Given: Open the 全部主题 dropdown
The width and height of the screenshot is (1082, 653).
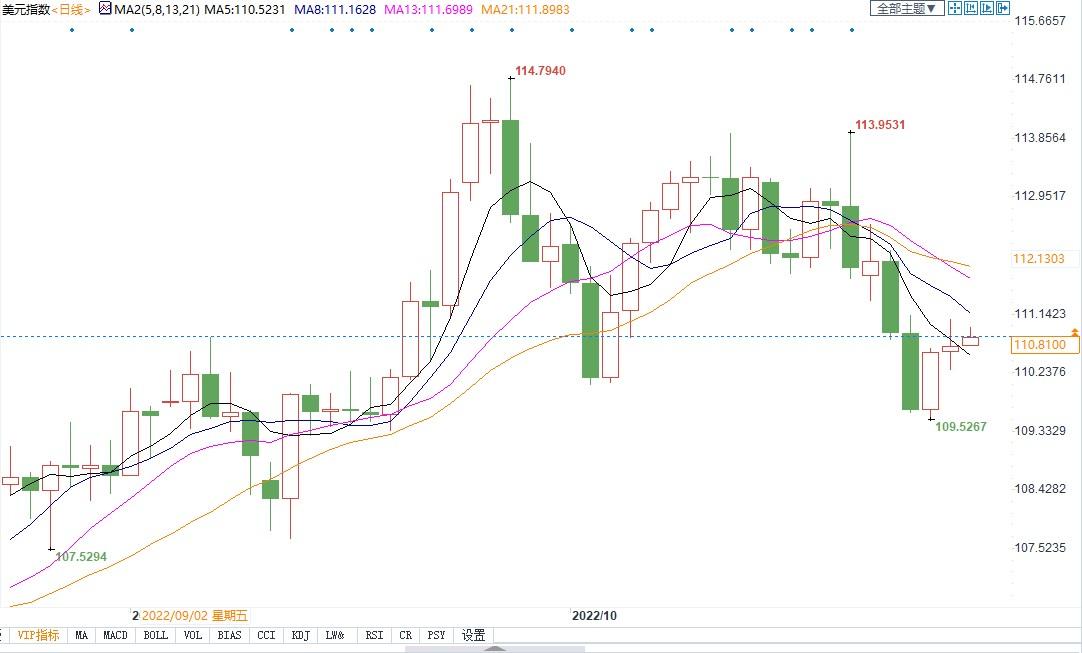Looking at the screenshot, I should tap(907, 9).
